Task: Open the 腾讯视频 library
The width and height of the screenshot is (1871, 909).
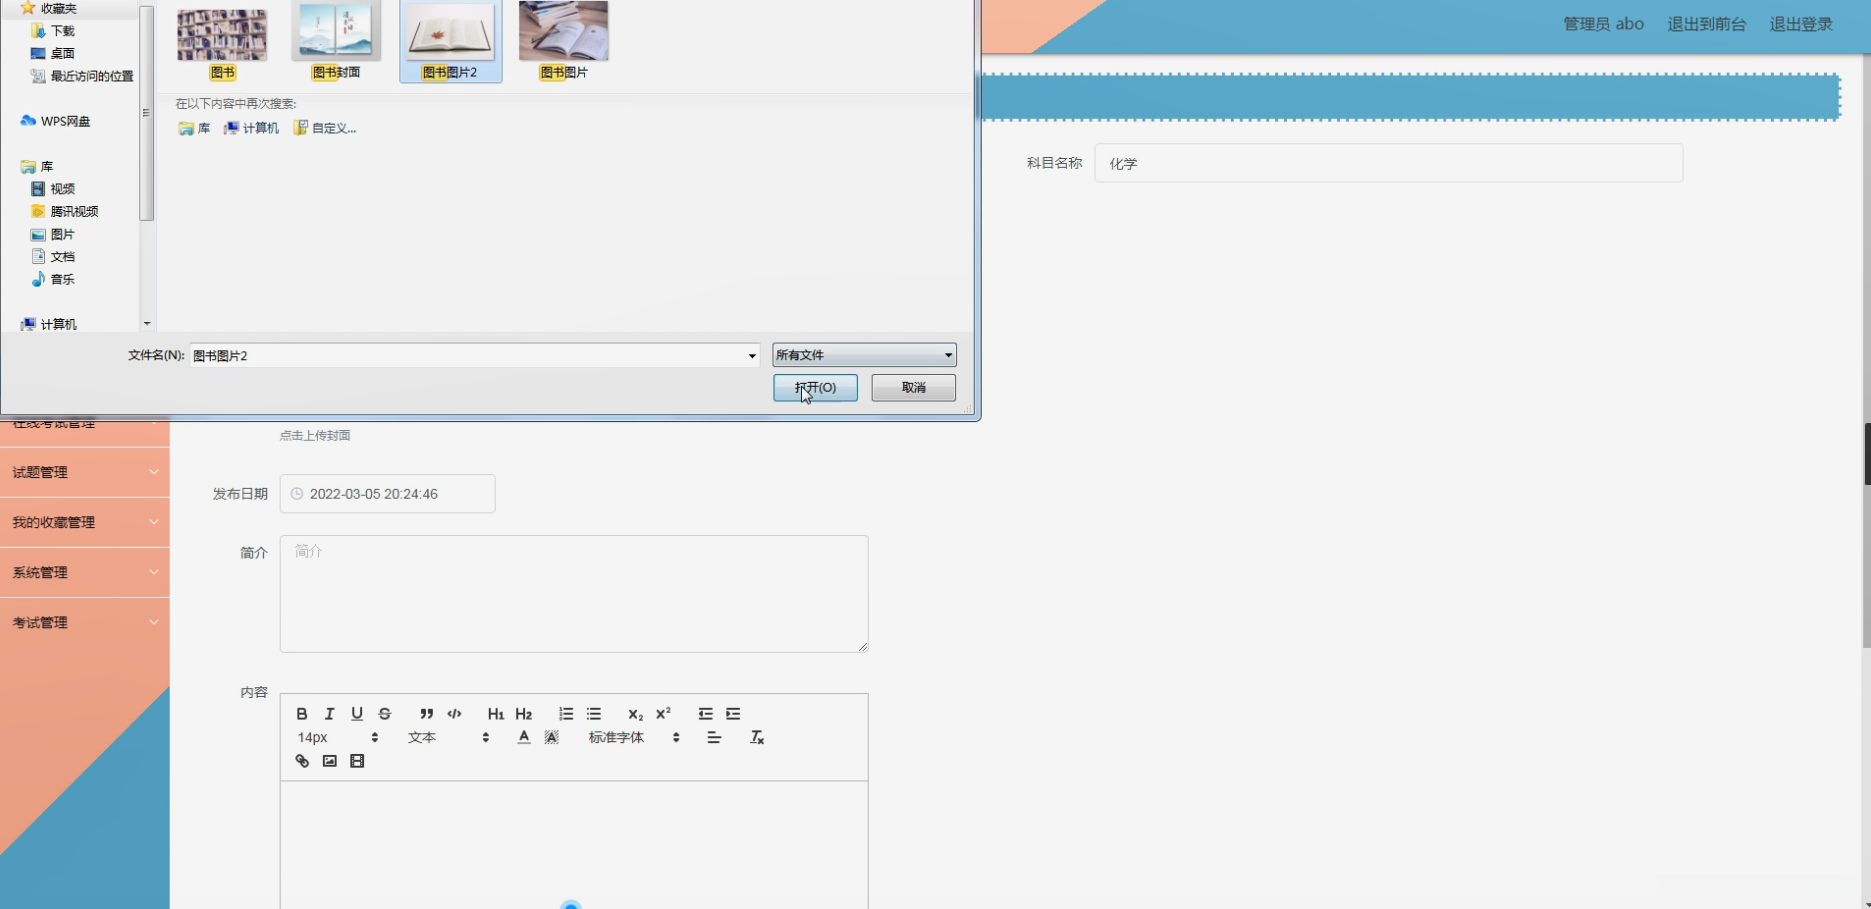Action: coord(65,212)
